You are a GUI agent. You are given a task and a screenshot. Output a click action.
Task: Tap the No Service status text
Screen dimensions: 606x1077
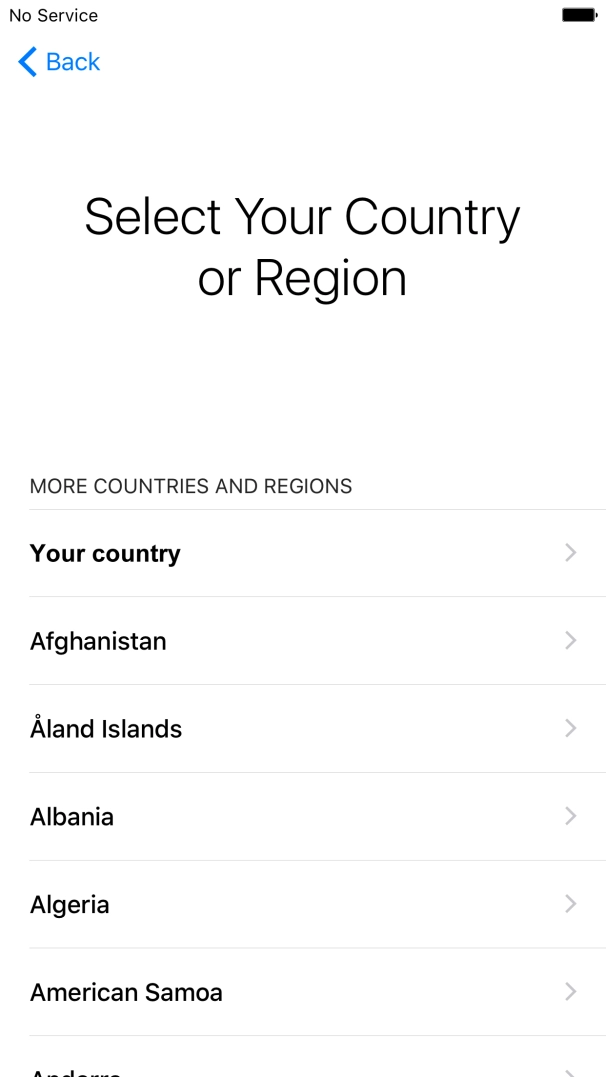(52, 15)
